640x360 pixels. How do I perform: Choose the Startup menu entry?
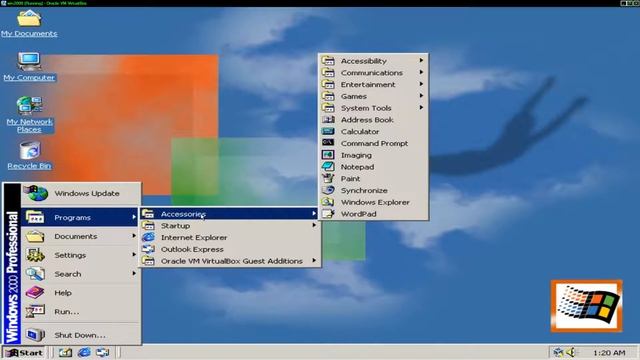pyautogui.click(x=230, y=225)
